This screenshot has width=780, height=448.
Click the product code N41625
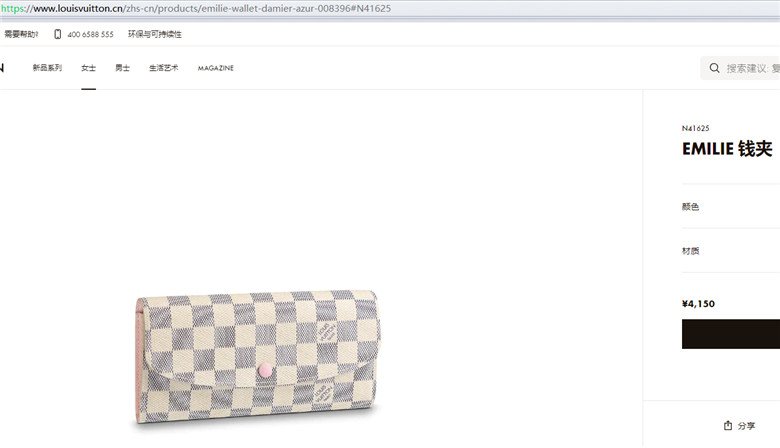(x=695, y=128)
